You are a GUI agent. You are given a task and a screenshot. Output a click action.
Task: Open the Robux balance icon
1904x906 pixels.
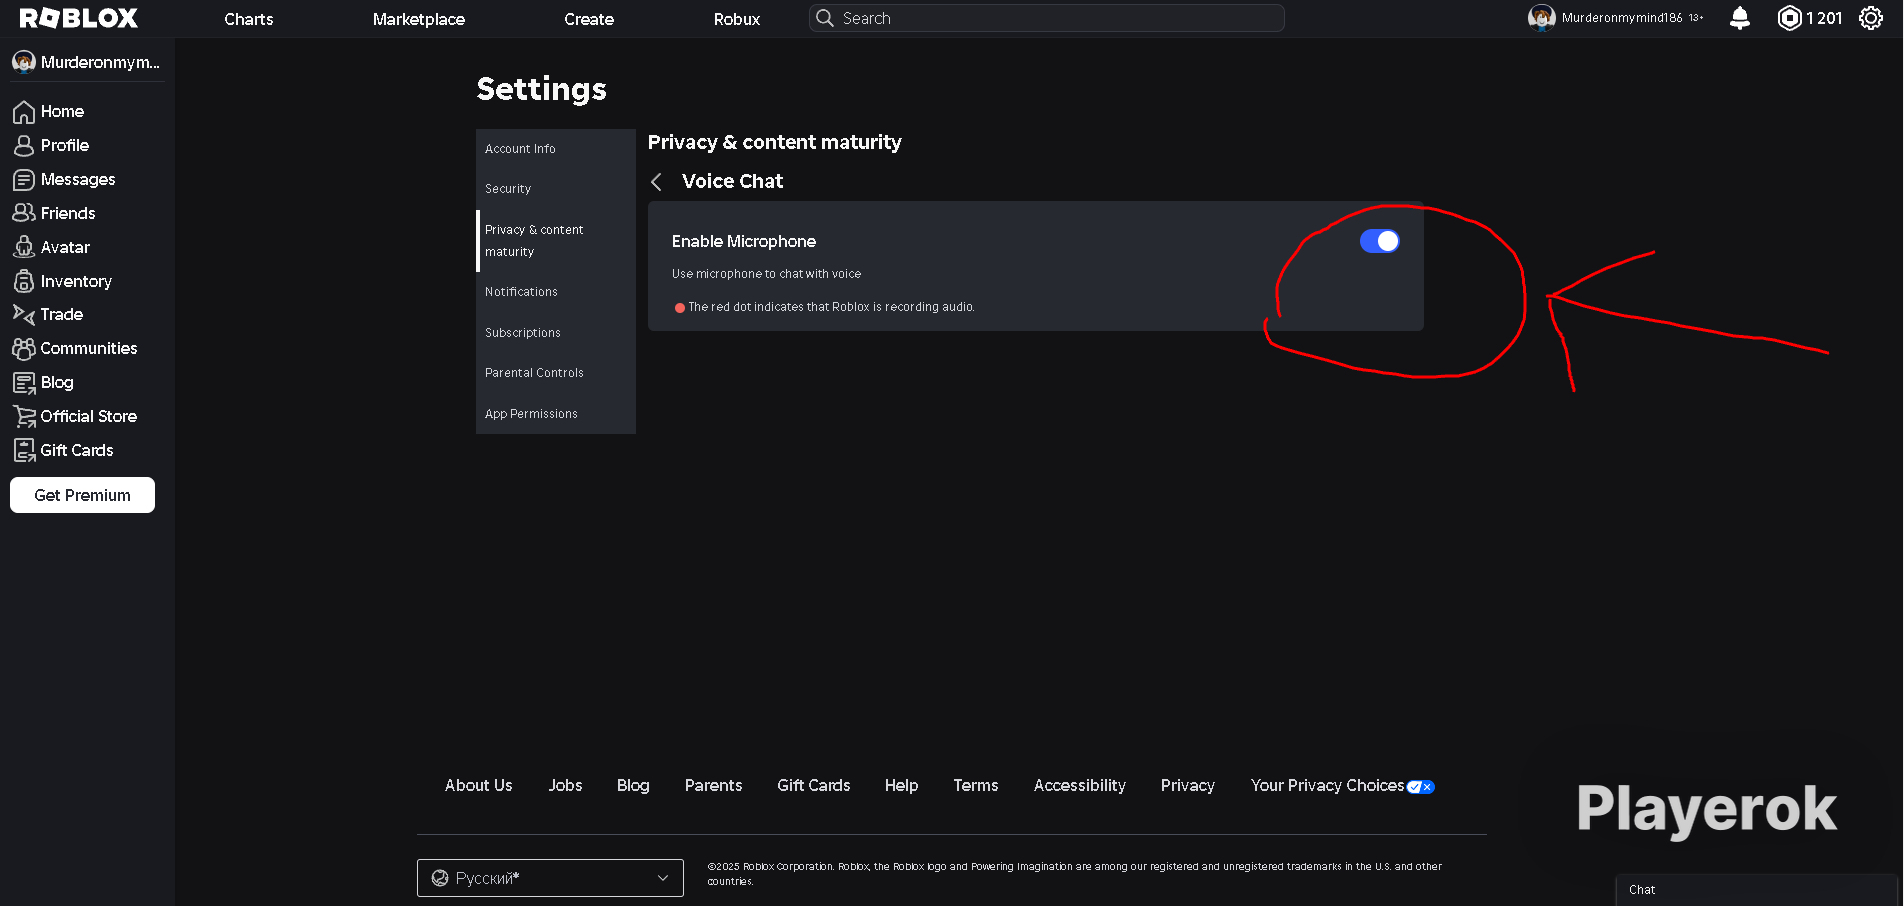[x=1789, y=18]
